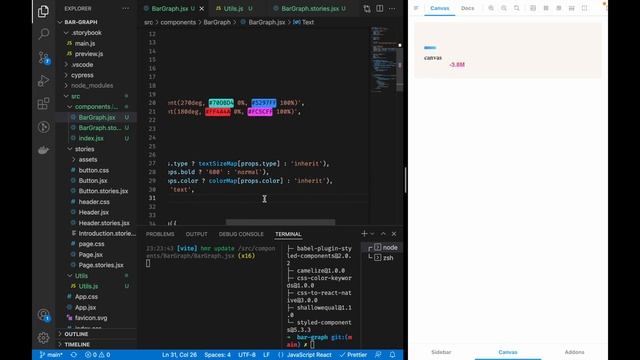Click the open changes icon in editor toolbar

click(367, 9)
